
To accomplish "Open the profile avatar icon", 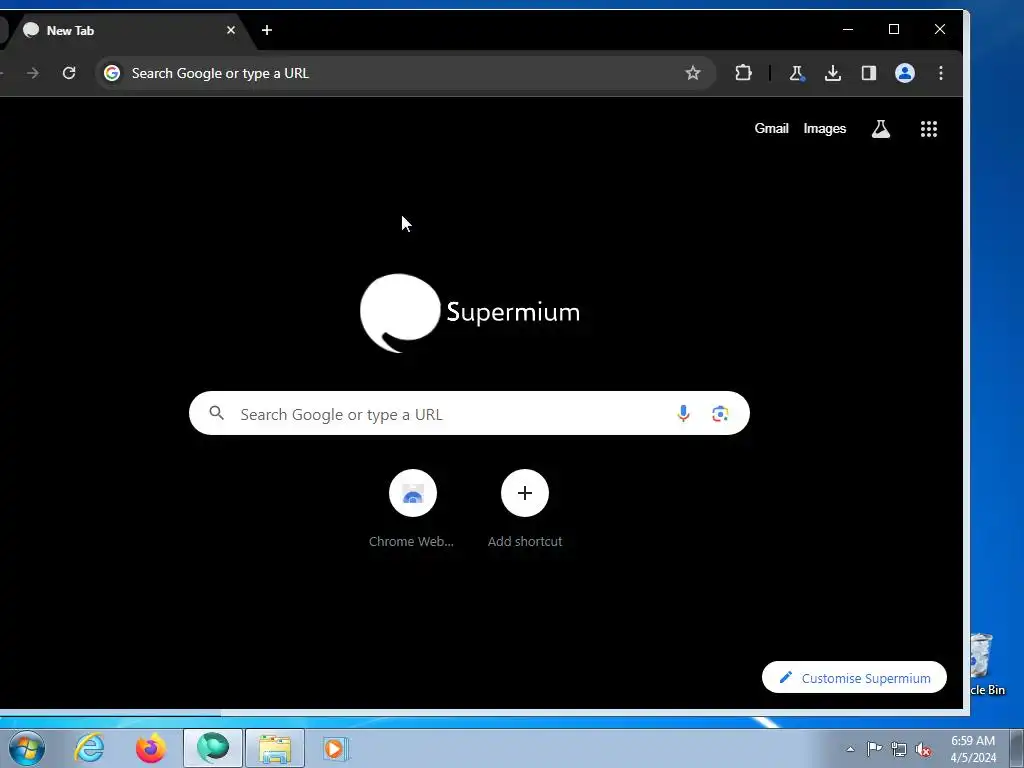I will (904, 73).
